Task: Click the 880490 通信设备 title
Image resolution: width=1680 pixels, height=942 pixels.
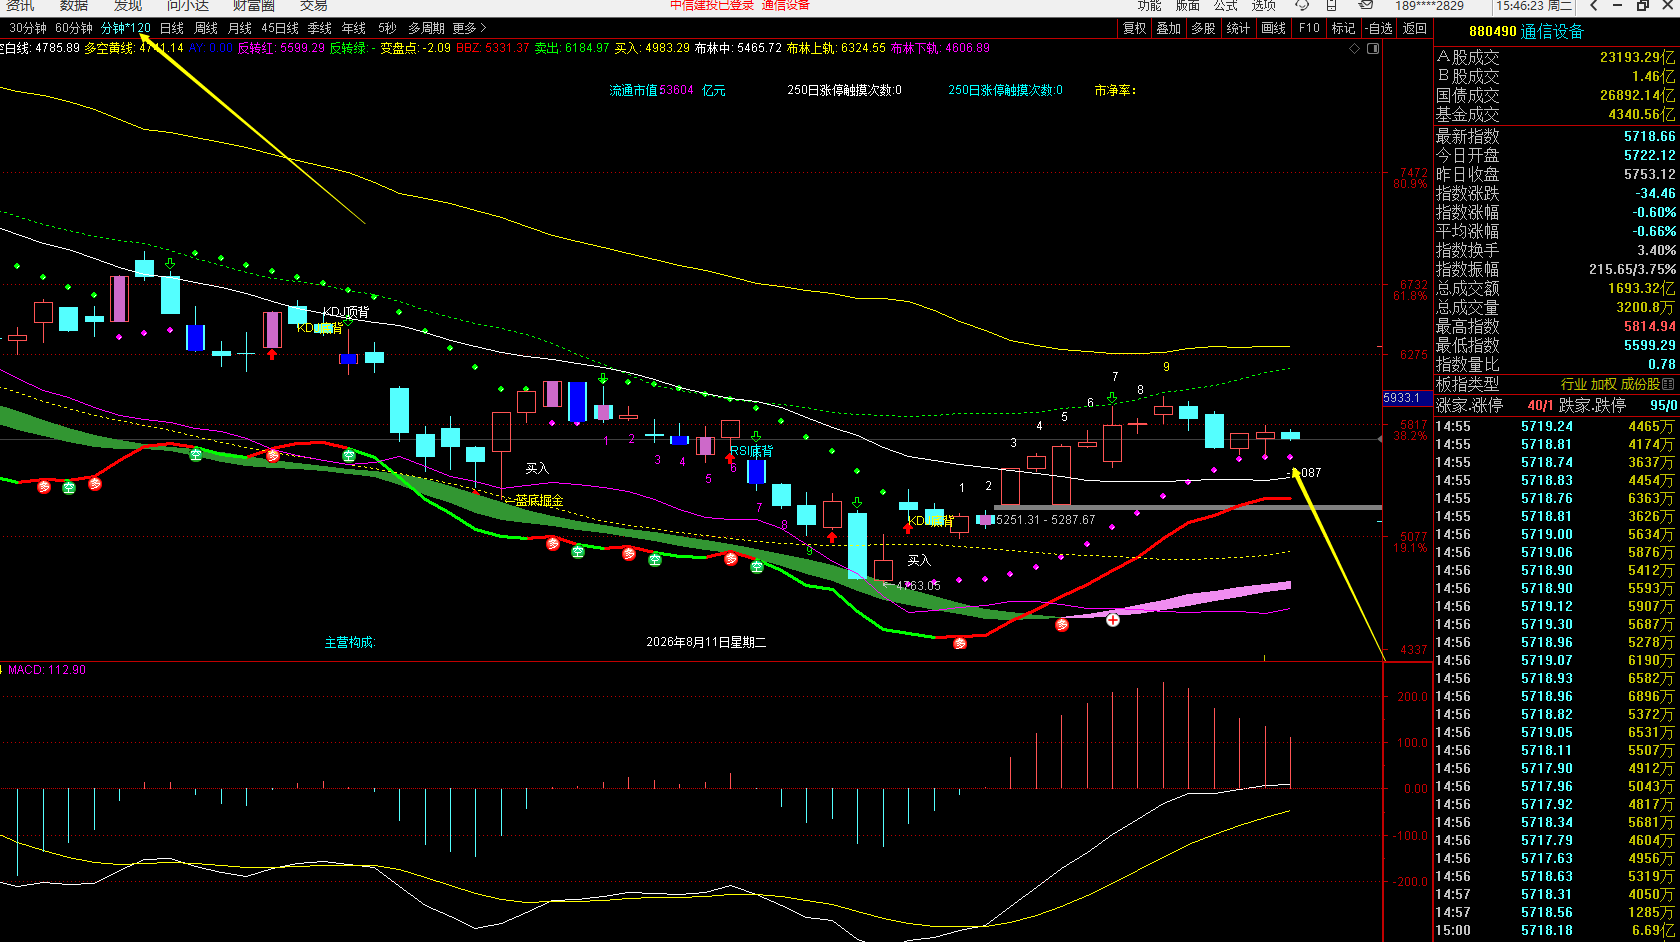Action: 1526,31
